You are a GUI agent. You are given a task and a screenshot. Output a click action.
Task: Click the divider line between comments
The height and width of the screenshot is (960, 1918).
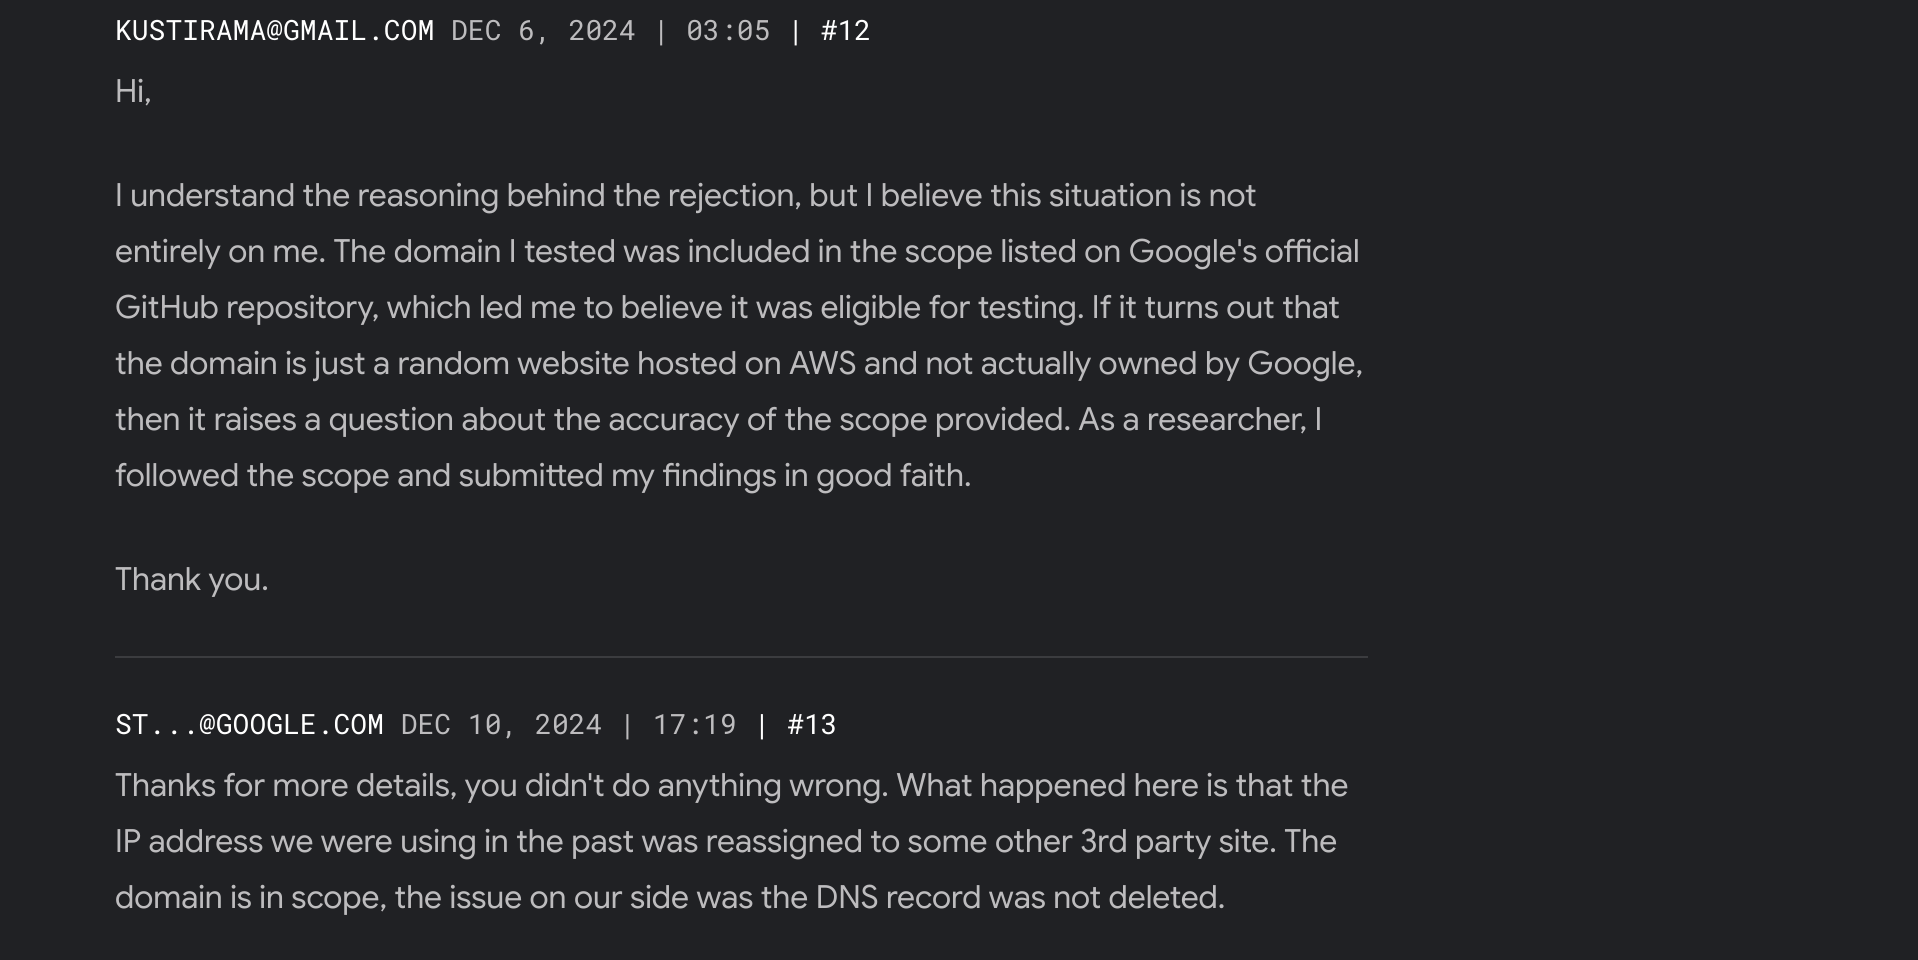(740, 657)
